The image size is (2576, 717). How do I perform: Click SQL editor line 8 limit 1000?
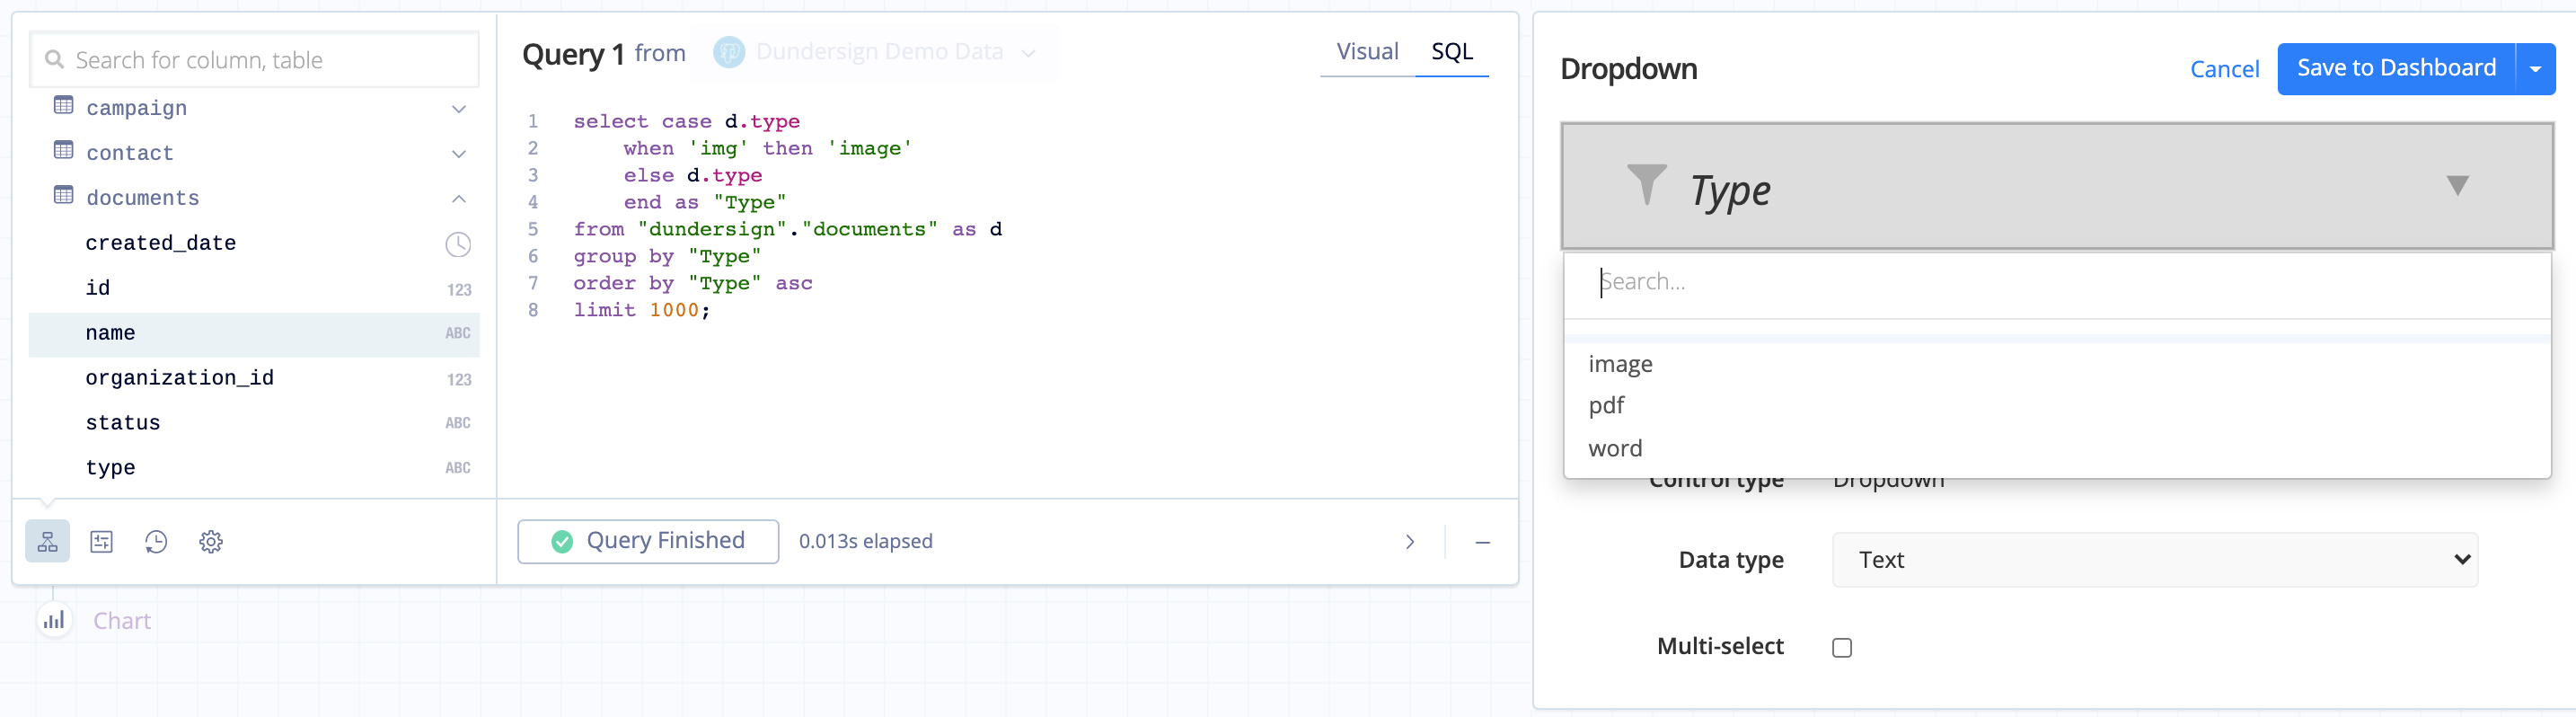(x=641, y=310)
